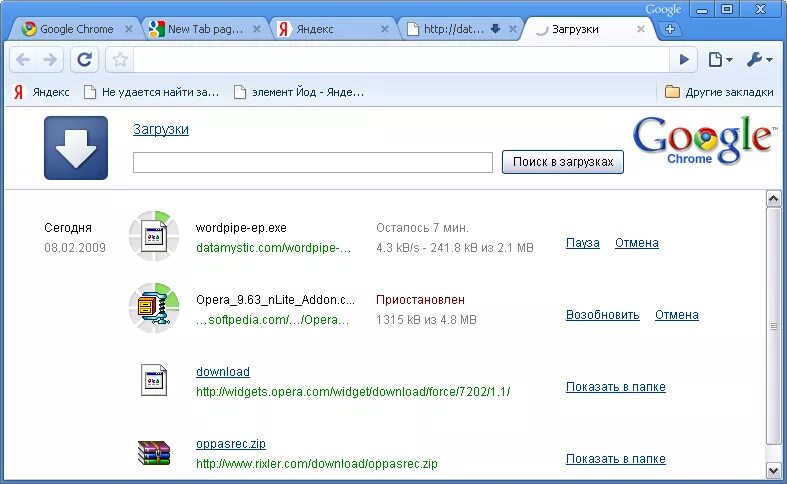
Task: Open the page menu dropdown
Action: 720,60
